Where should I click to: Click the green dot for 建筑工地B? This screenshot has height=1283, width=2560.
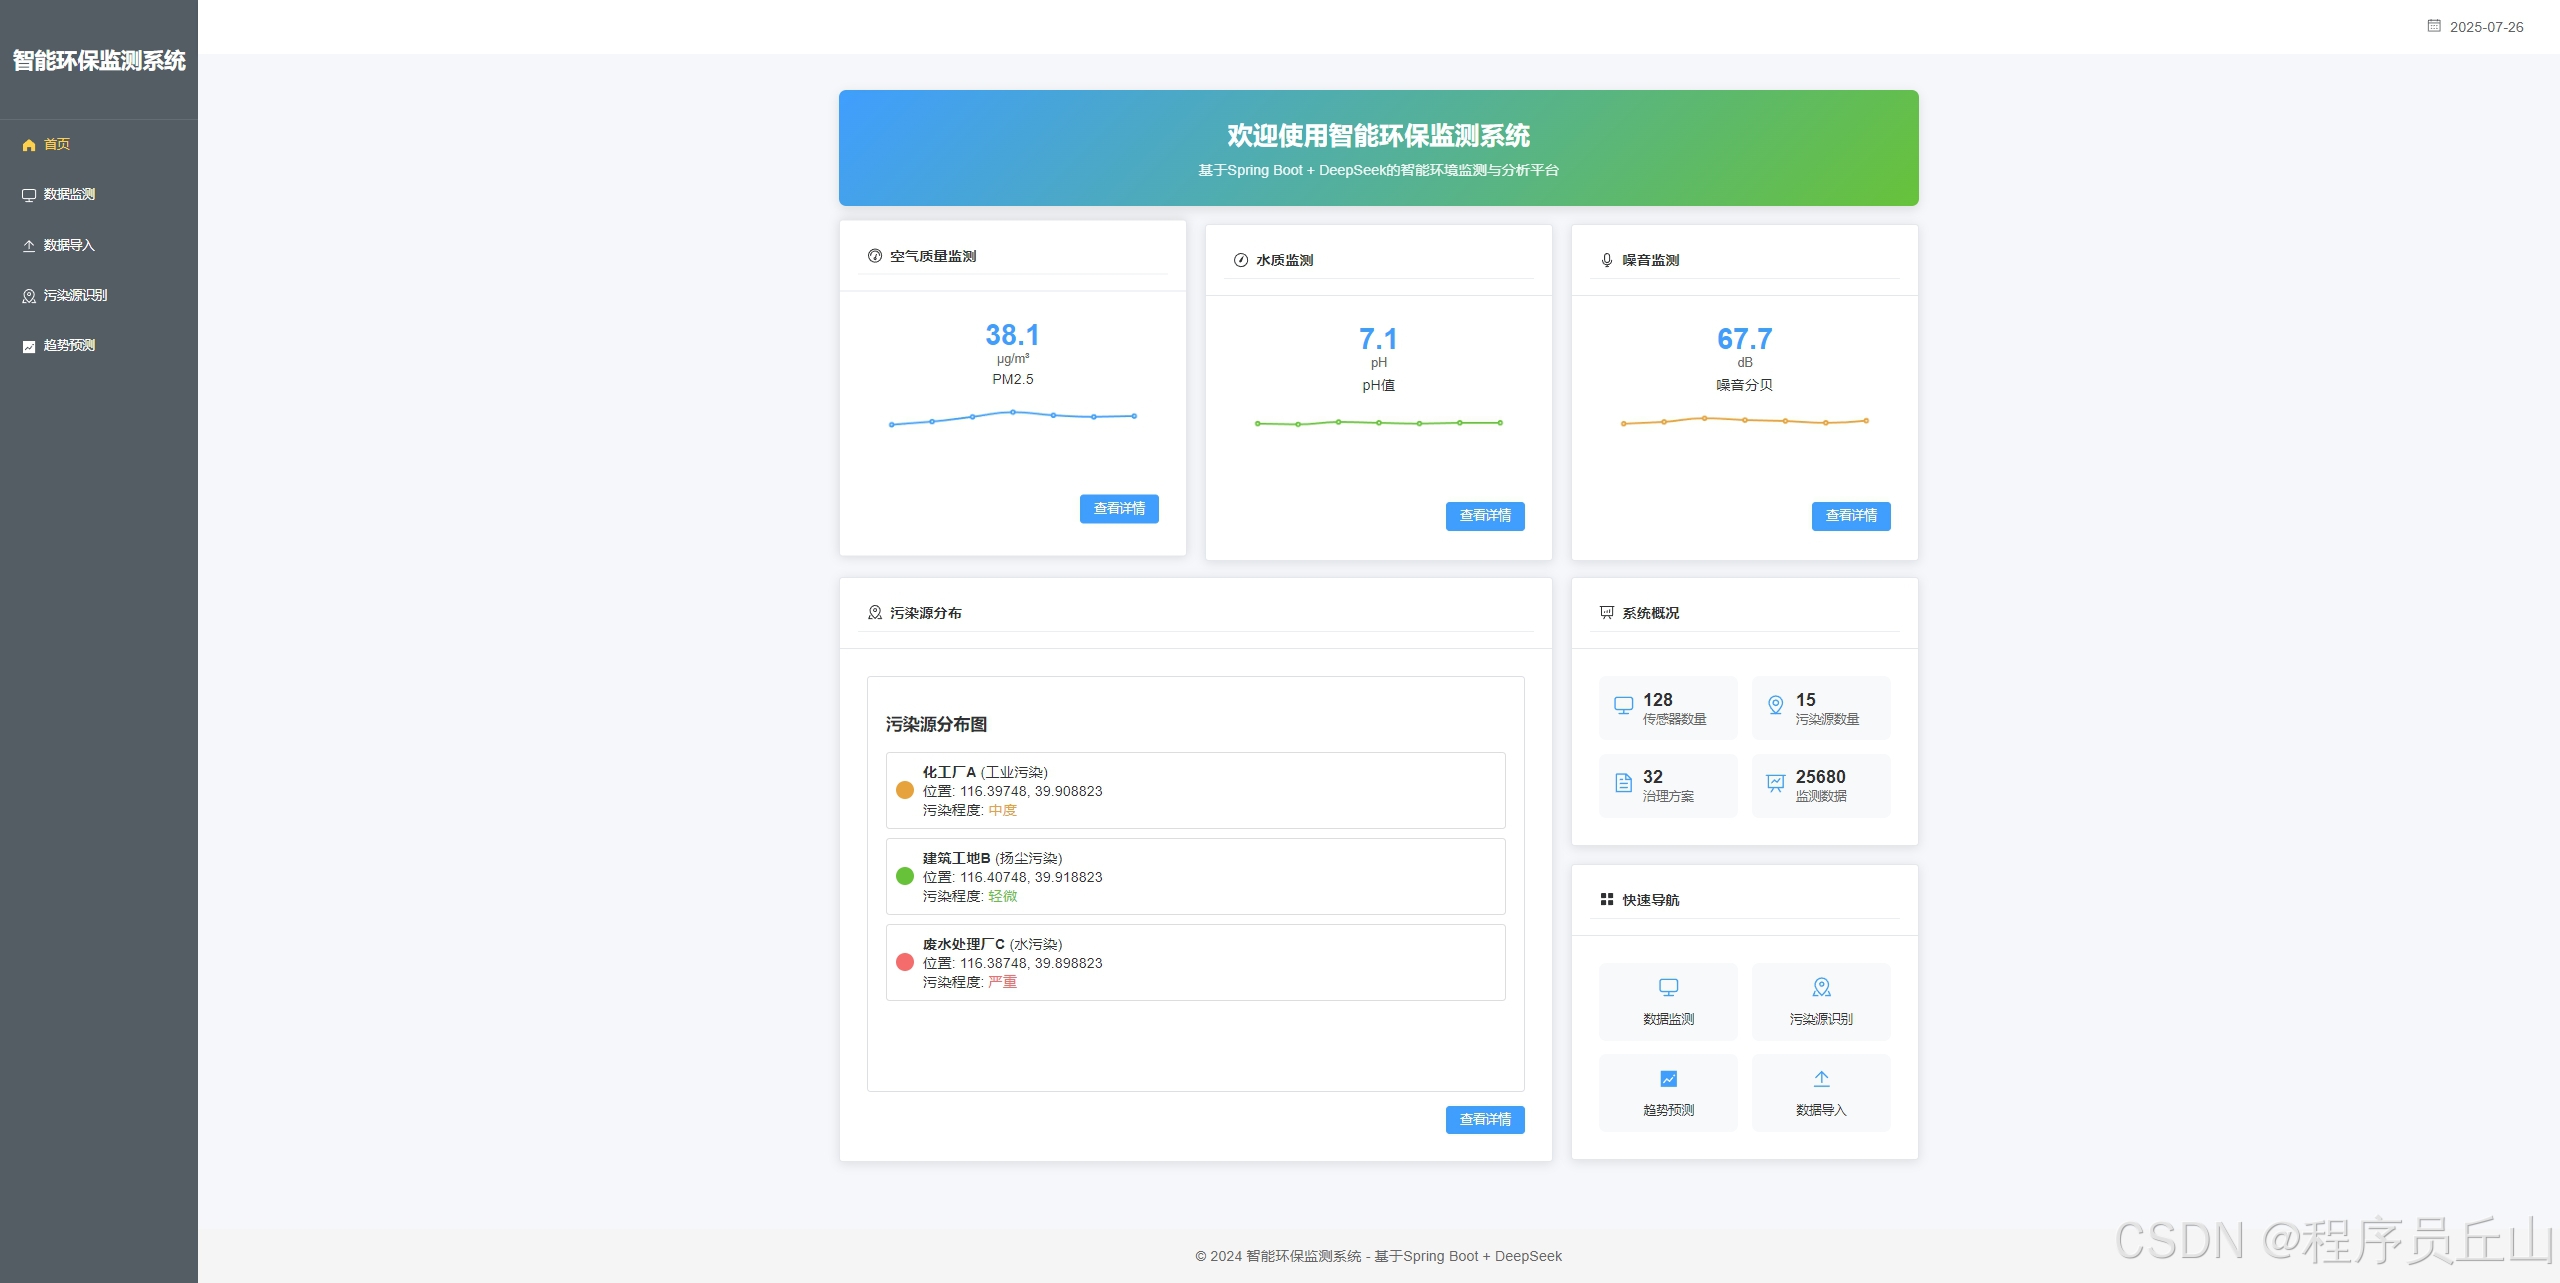pos(905,876)
